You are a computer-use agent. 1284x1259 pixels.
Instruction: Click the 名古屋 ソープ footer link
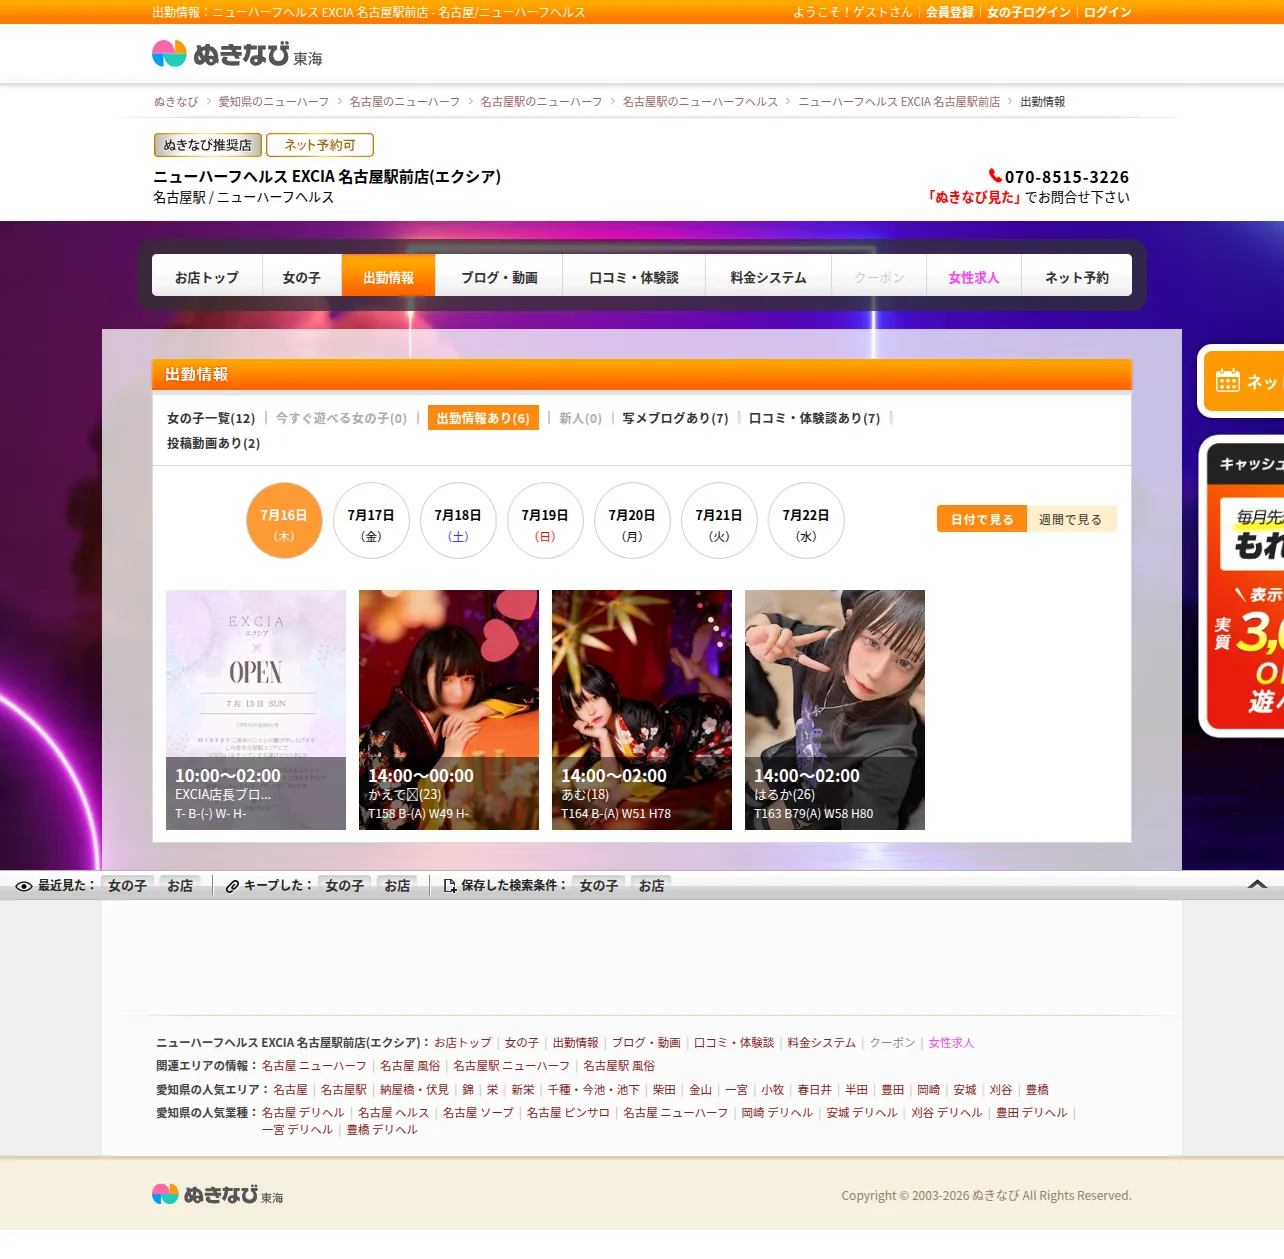coord(478,1113)
